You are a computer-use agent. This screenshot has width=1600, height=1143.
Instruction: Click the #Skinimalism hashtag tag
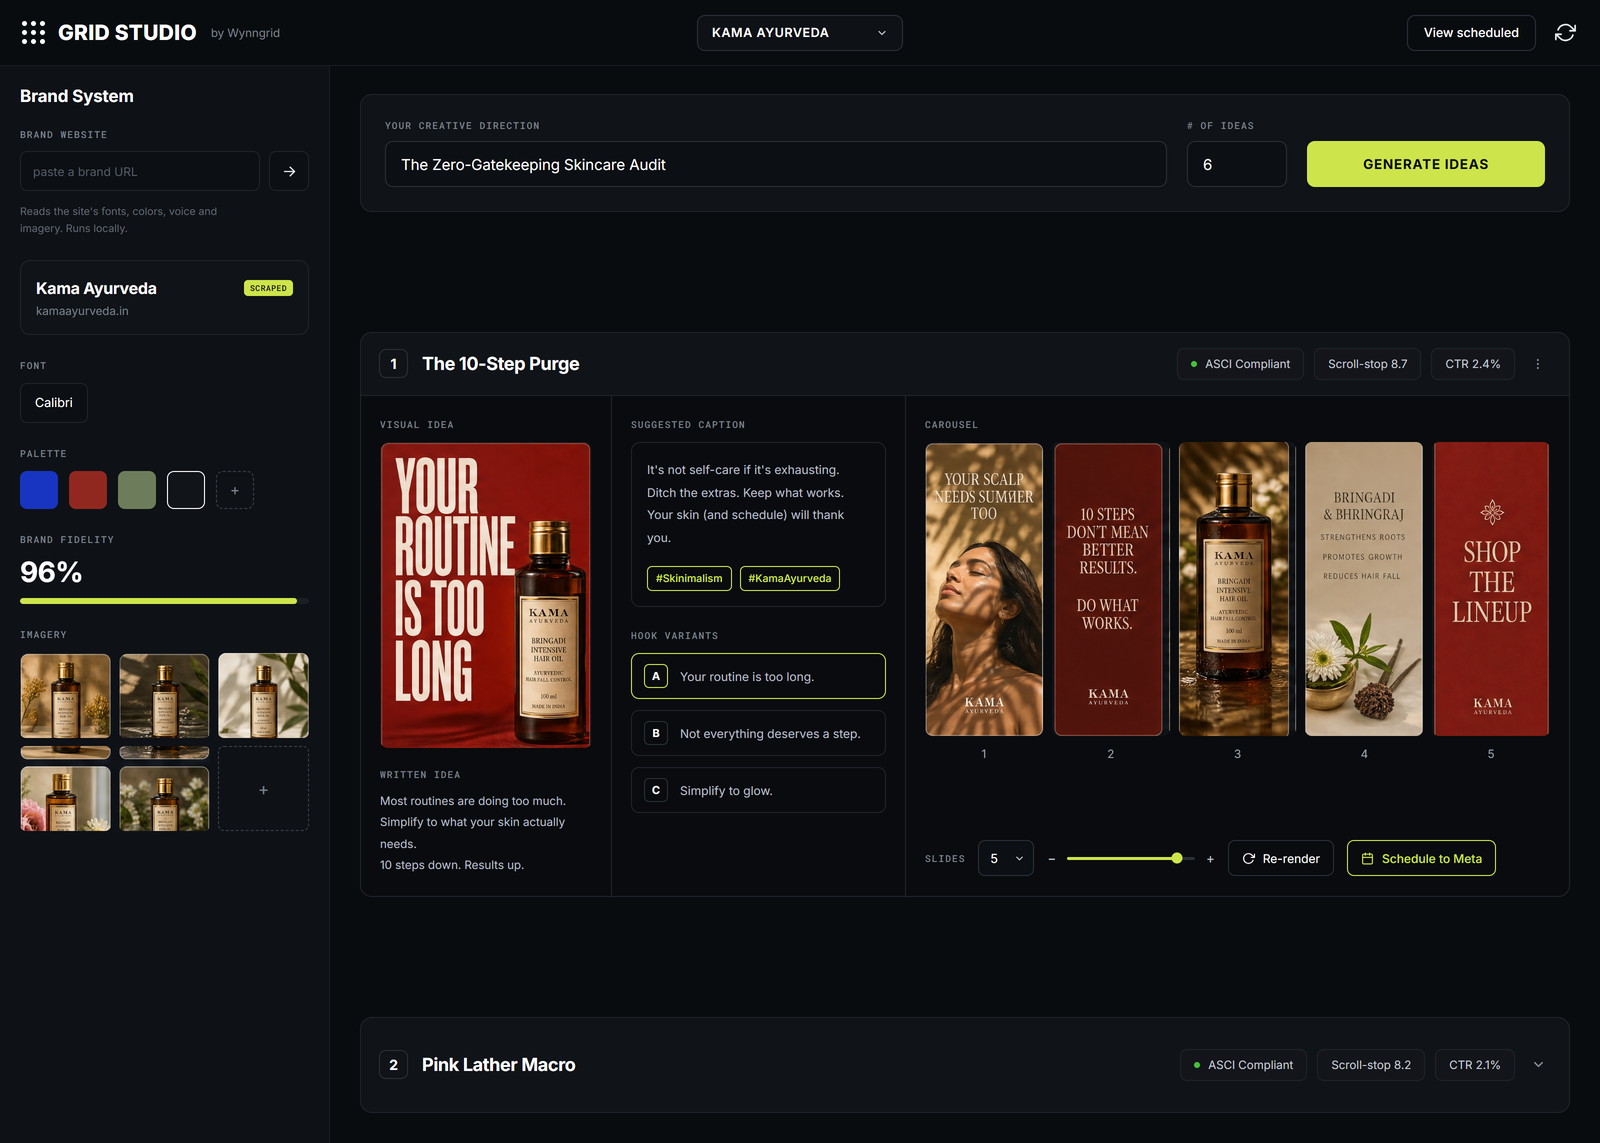pyautogui.click(x=689, y=578)
